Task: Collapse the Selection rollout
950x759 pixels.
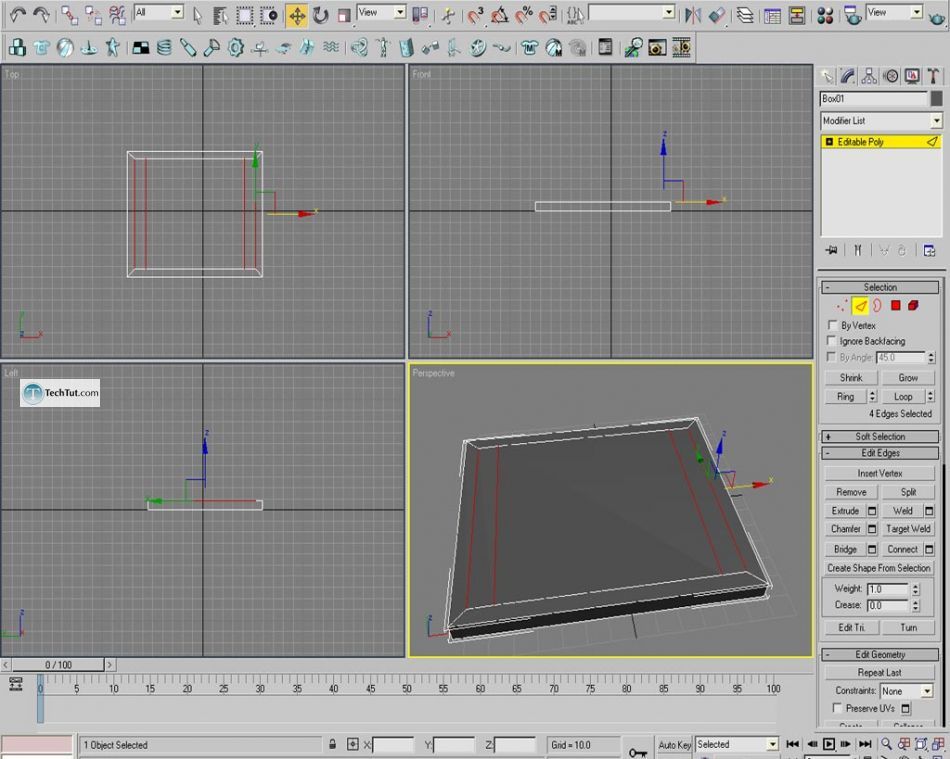Action: (880, 287)
